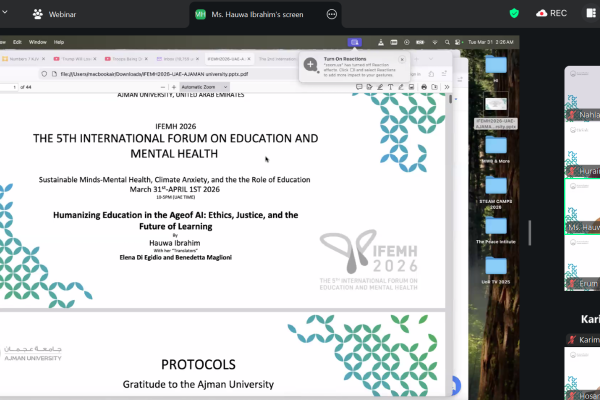The image size is (600, 400).
Task: Close the Numbers 7 KJV tab
Action: click(x=43, y=59)
